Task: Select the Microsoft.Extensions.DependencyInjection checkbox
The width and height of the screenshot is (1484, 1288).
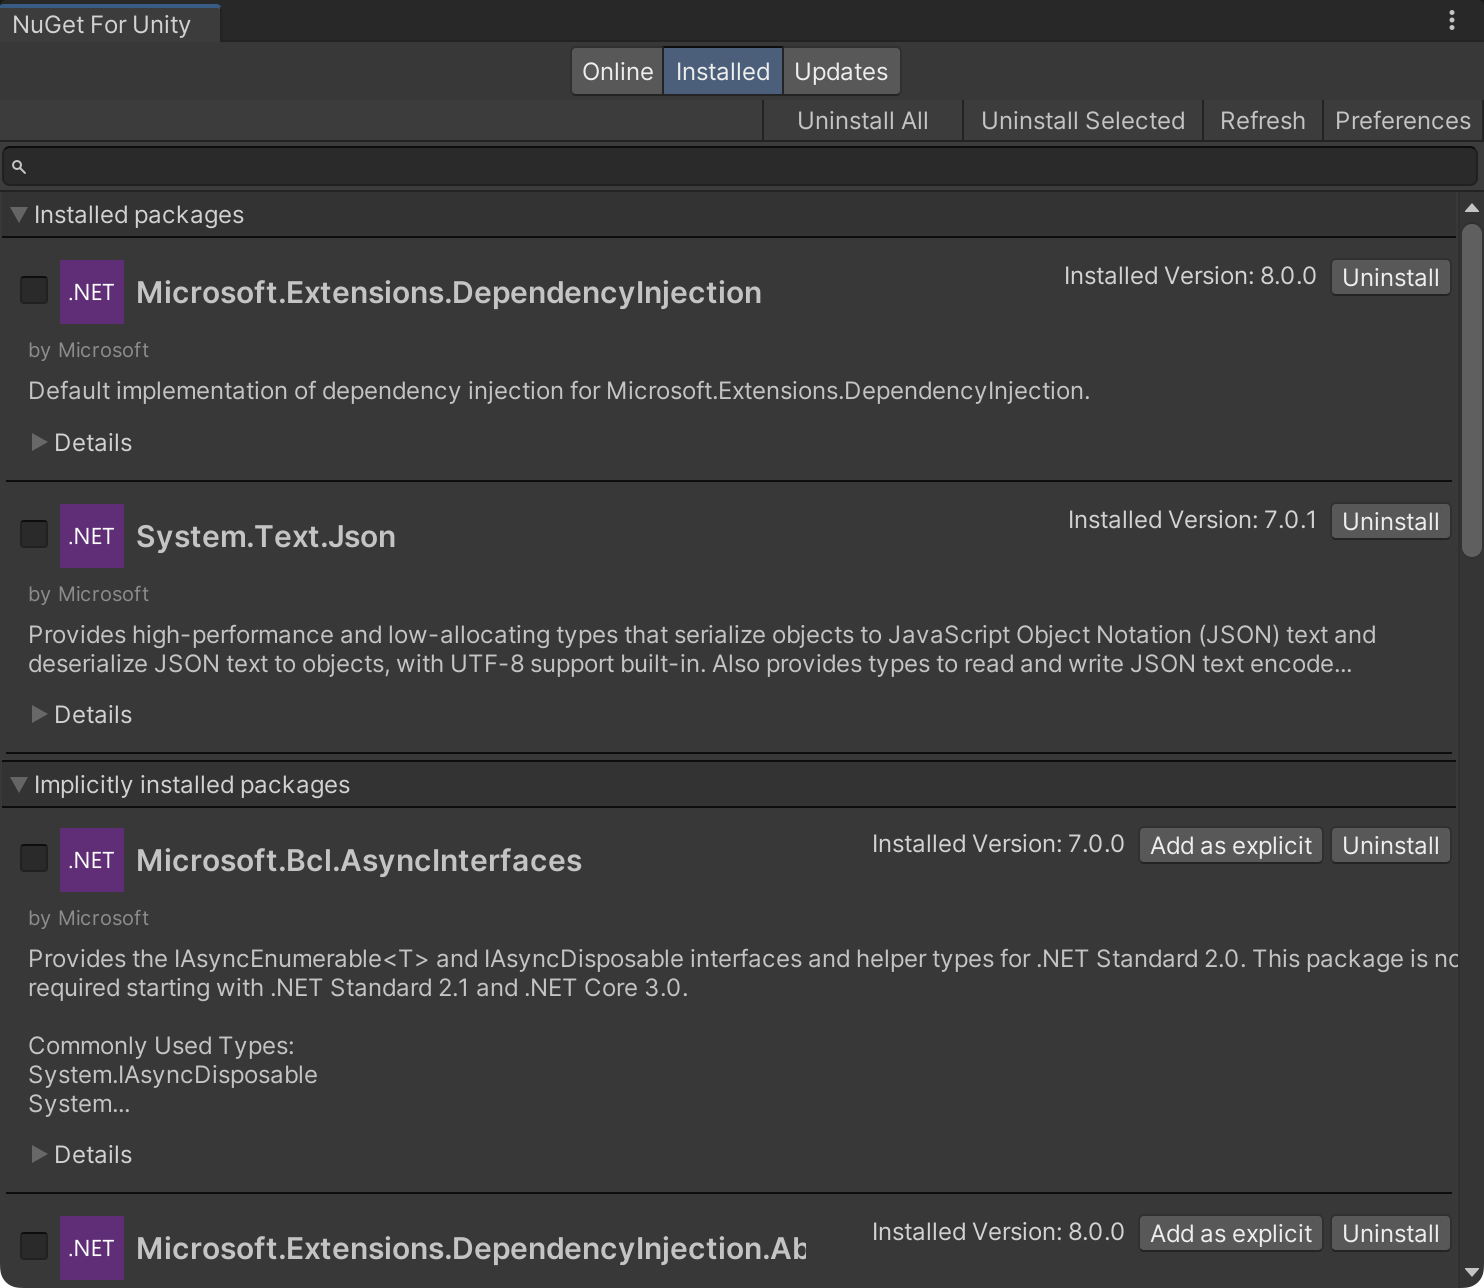Action: pos(33,290)
